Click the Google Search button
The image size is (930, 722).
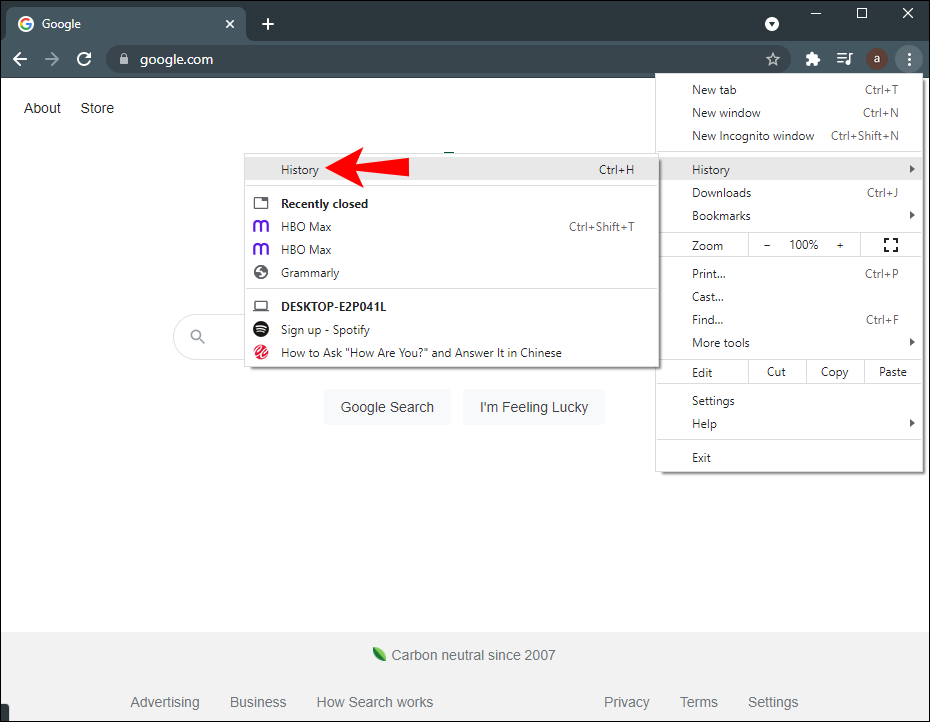pyautogui.click(x=387, y=407)
